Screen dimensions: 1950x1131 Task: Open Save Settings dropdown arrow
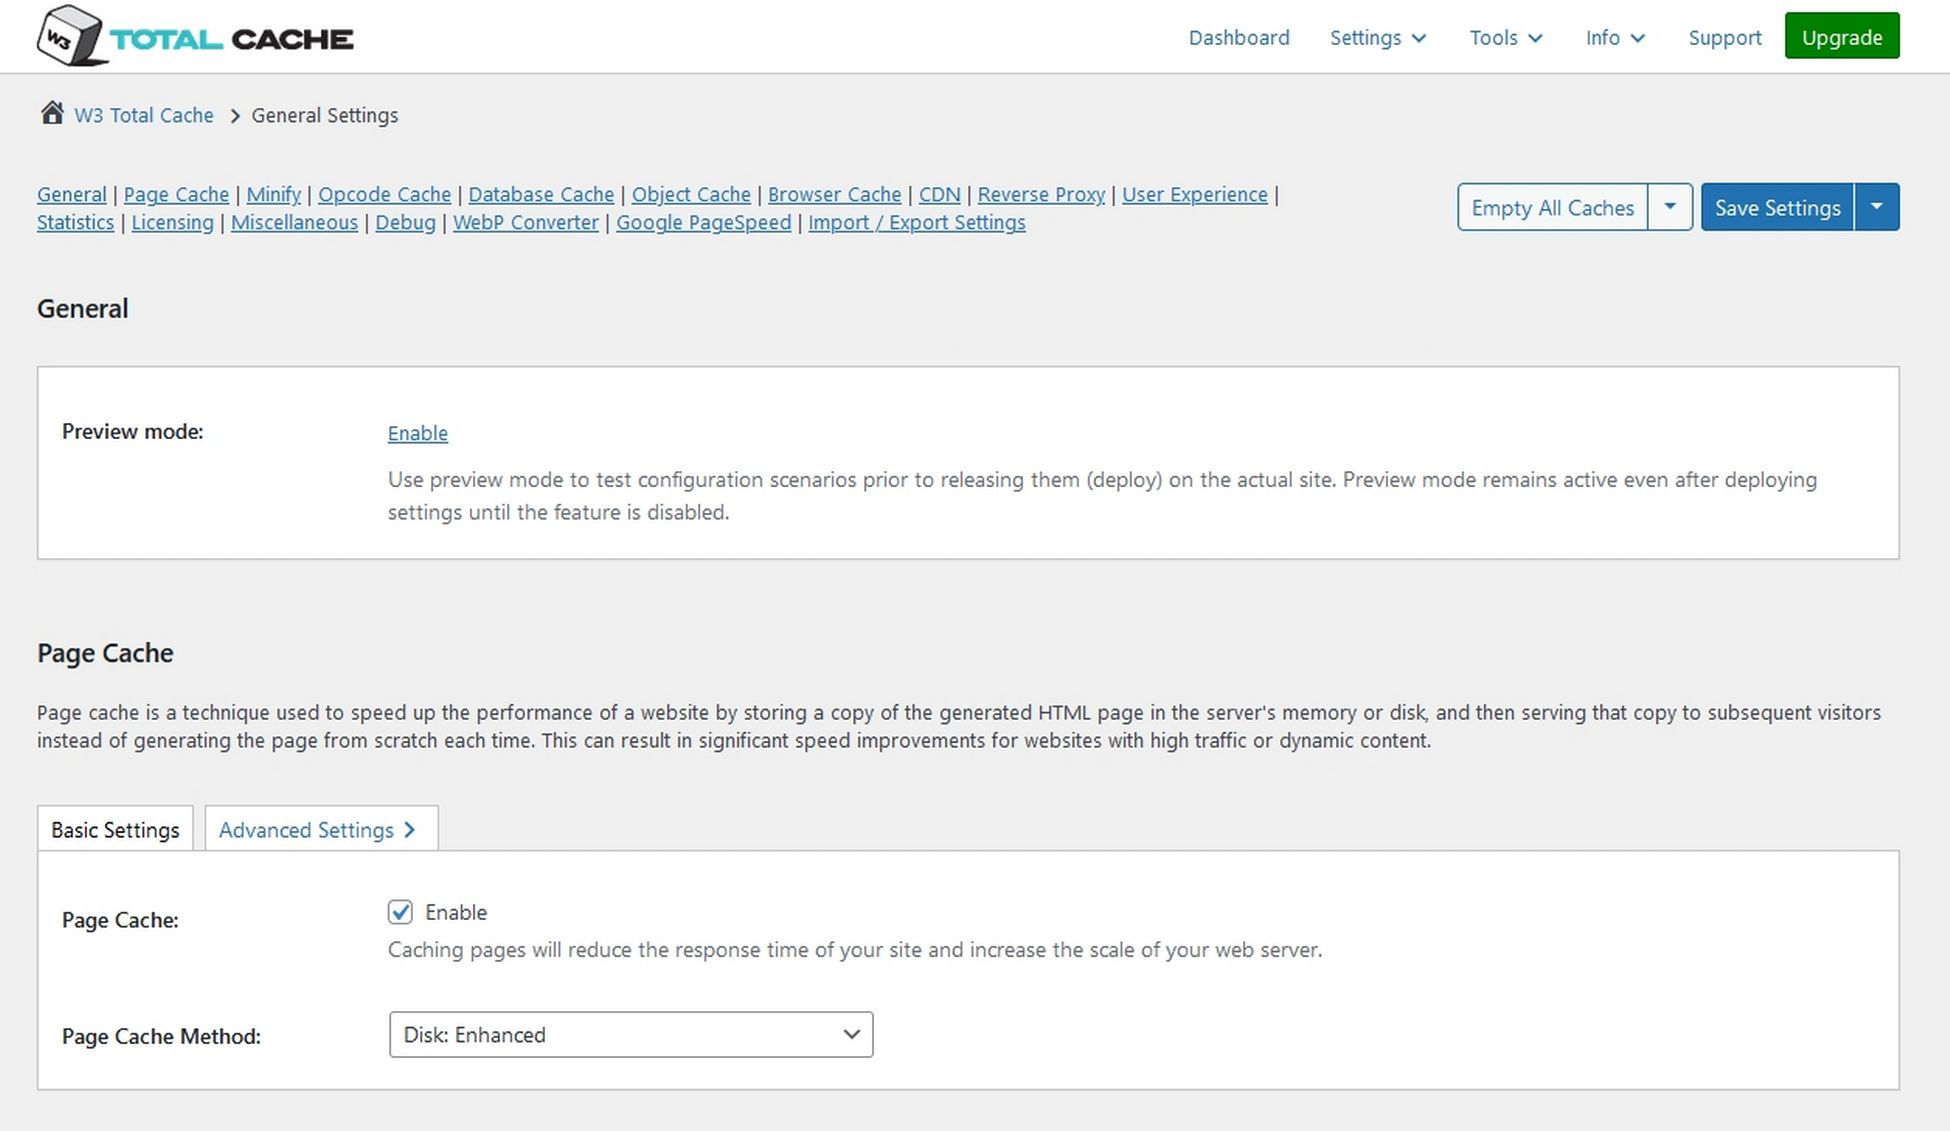coord(1876,207)
